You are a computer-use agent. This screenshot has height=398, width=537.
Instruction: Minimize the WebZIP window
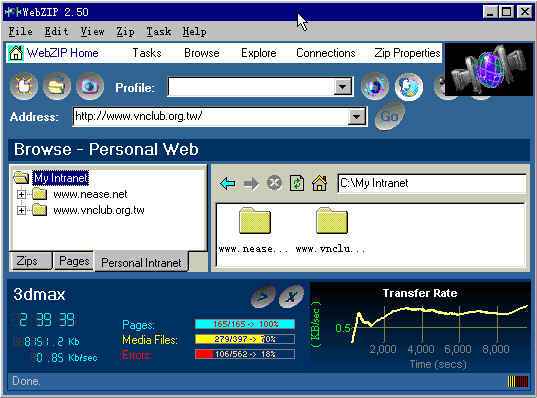click(490, 12)
